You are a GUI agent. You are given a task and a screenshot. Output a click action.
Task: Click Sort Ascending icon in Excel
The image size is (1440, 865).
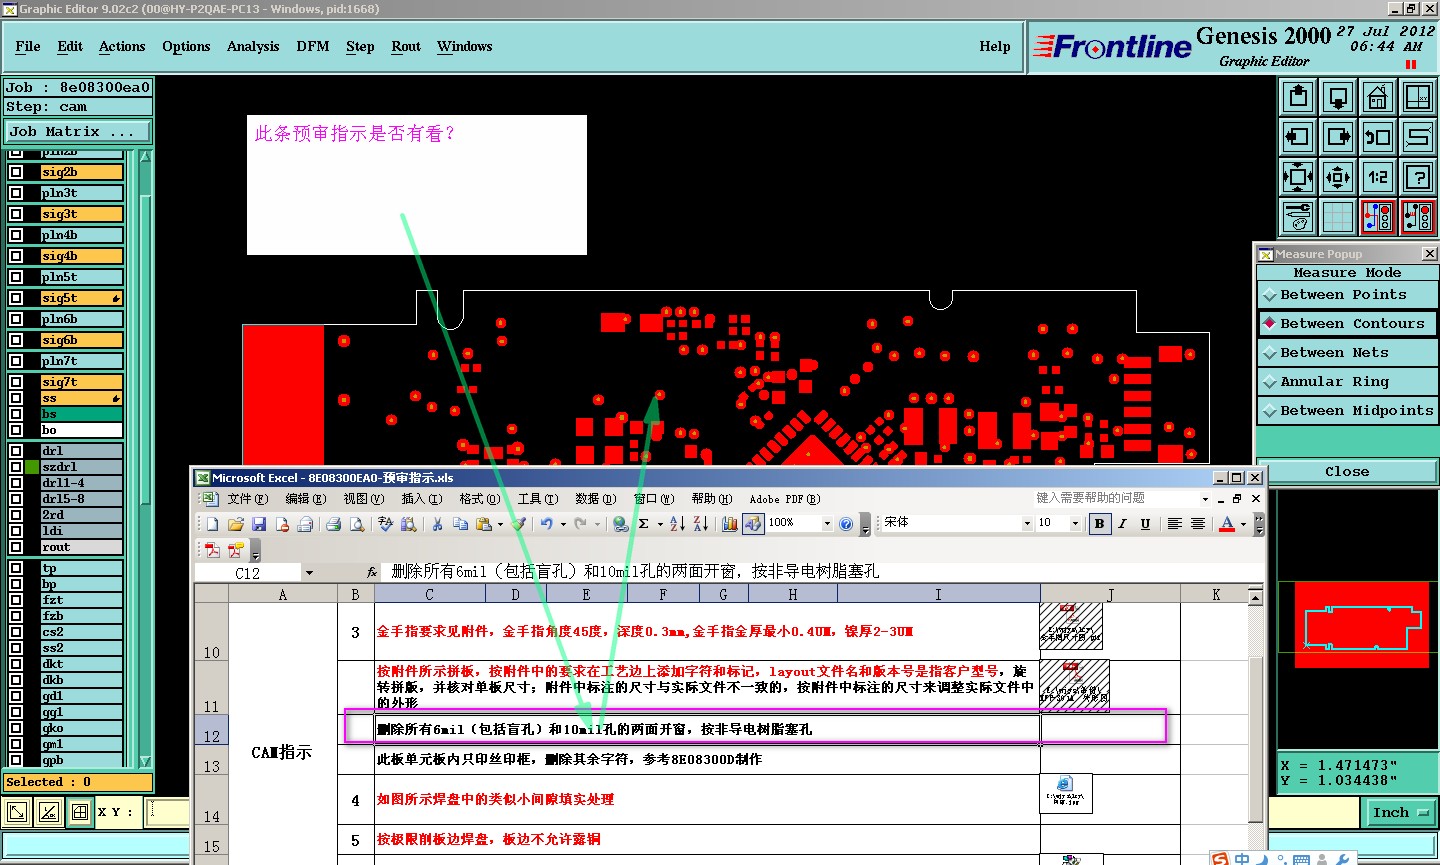coord(677,524)
